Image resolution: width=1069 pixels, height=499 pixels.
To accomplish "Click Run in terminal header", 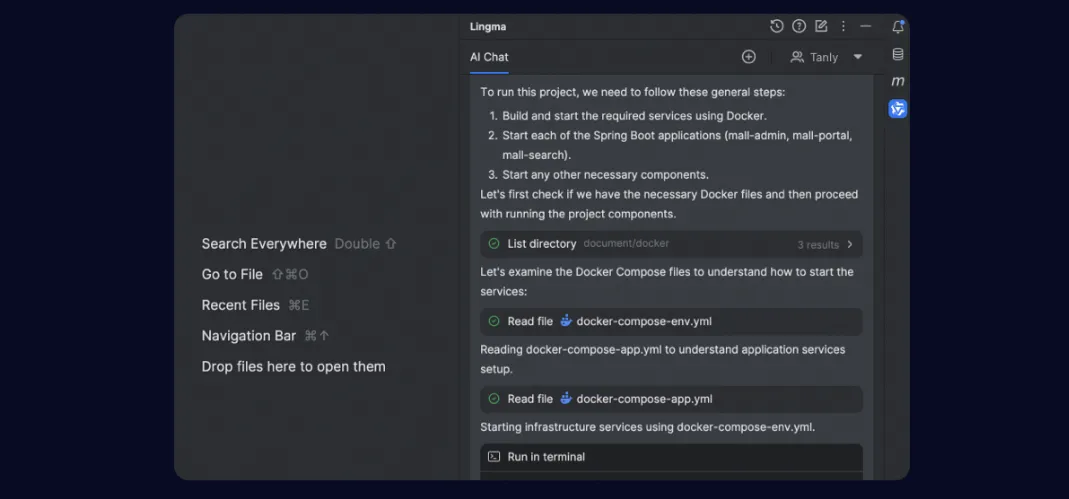I will coord(672,457).
